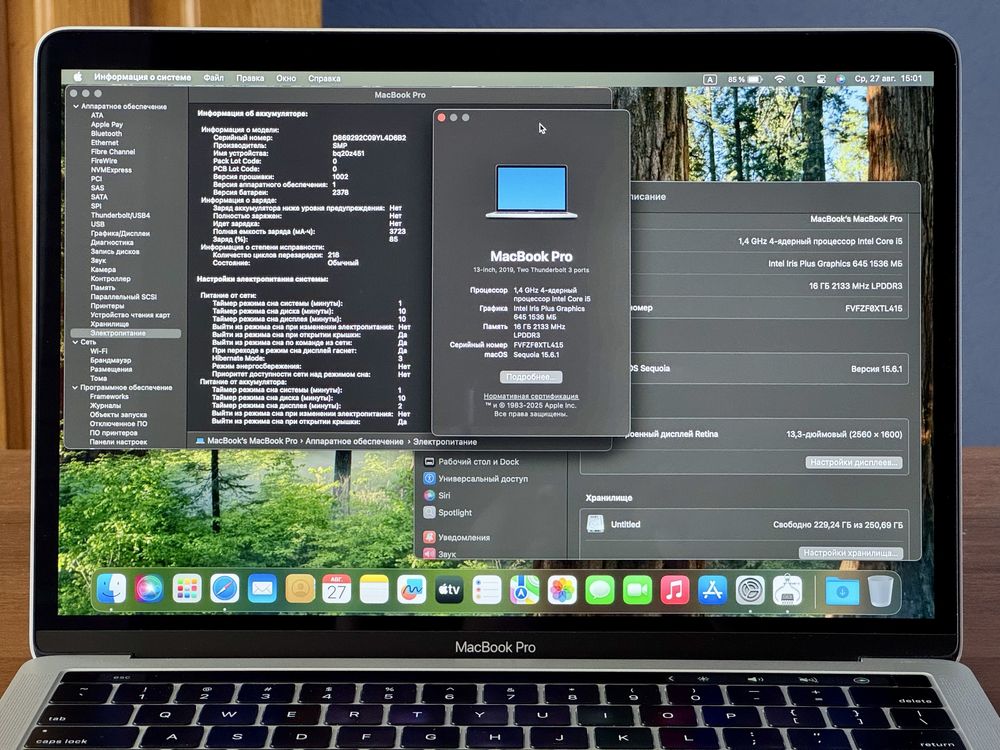
Task: Select NVMExpress in hardware list
Action: [111, 170]
